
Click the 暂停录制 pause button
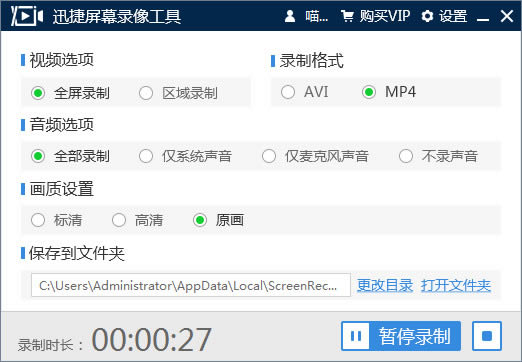[401, 336]
